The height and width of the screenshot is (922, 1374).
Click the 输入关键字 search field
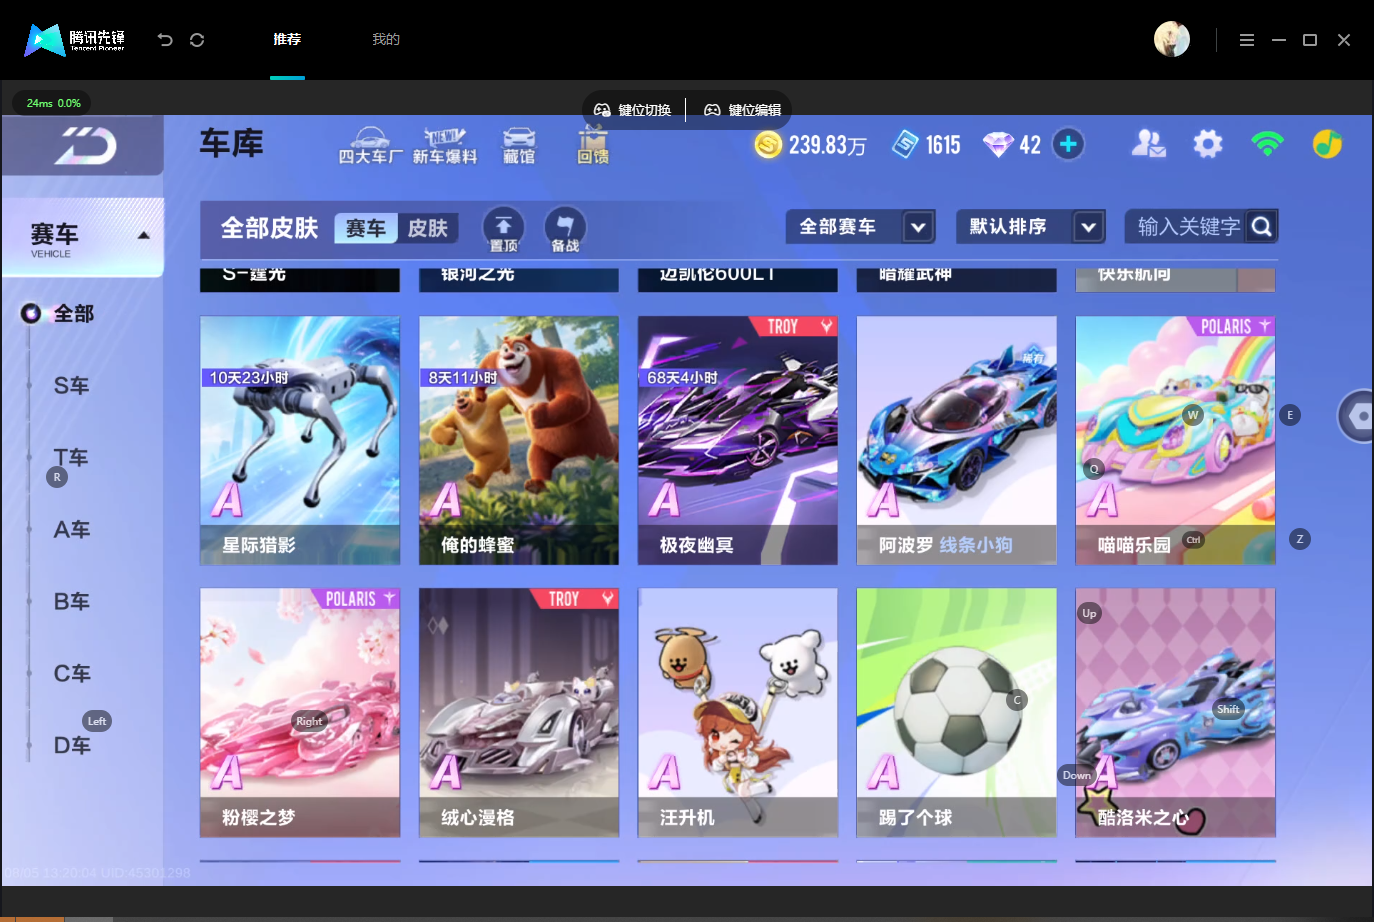(x=1188, y=227)
